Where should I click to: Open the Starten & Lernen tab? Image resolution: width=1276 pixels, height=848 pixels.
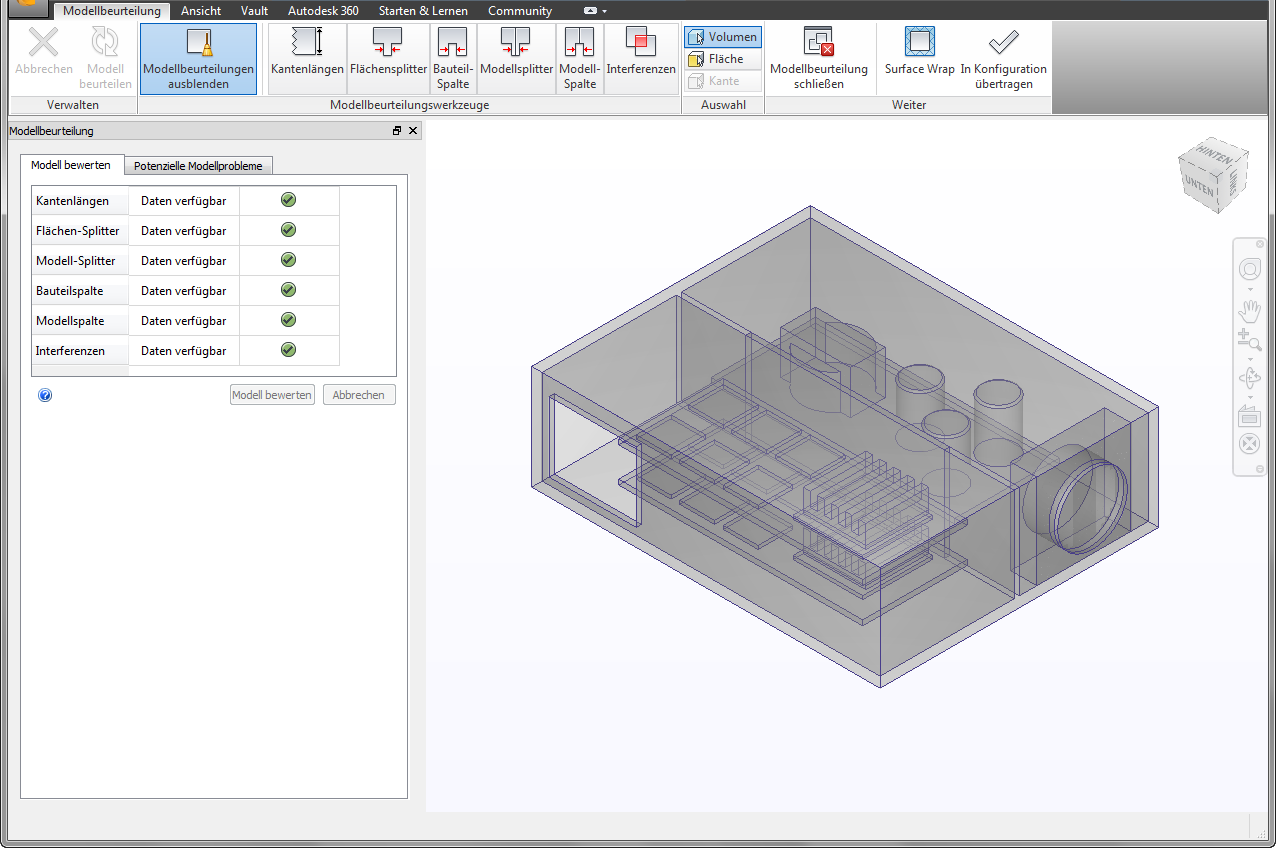(x=423, y=11)
